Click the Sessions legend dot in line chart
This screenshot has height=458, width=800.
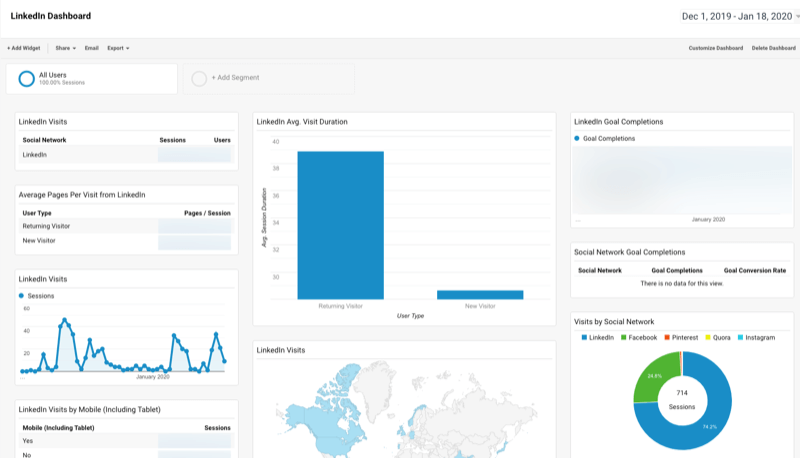coord(21,296)
